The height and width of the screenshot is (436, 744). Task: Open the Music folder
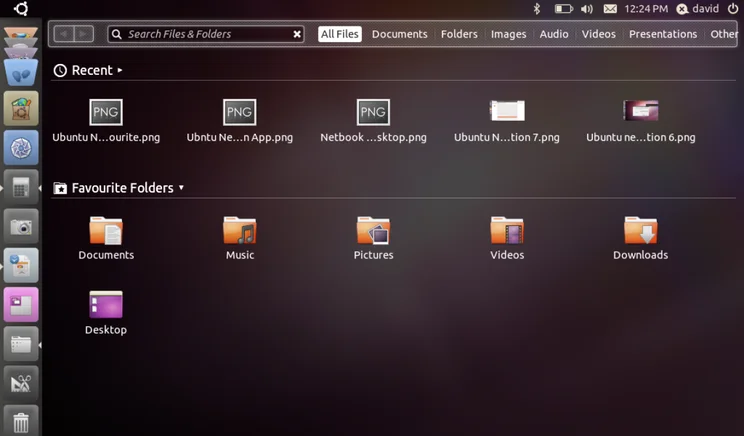pos(240,238)
